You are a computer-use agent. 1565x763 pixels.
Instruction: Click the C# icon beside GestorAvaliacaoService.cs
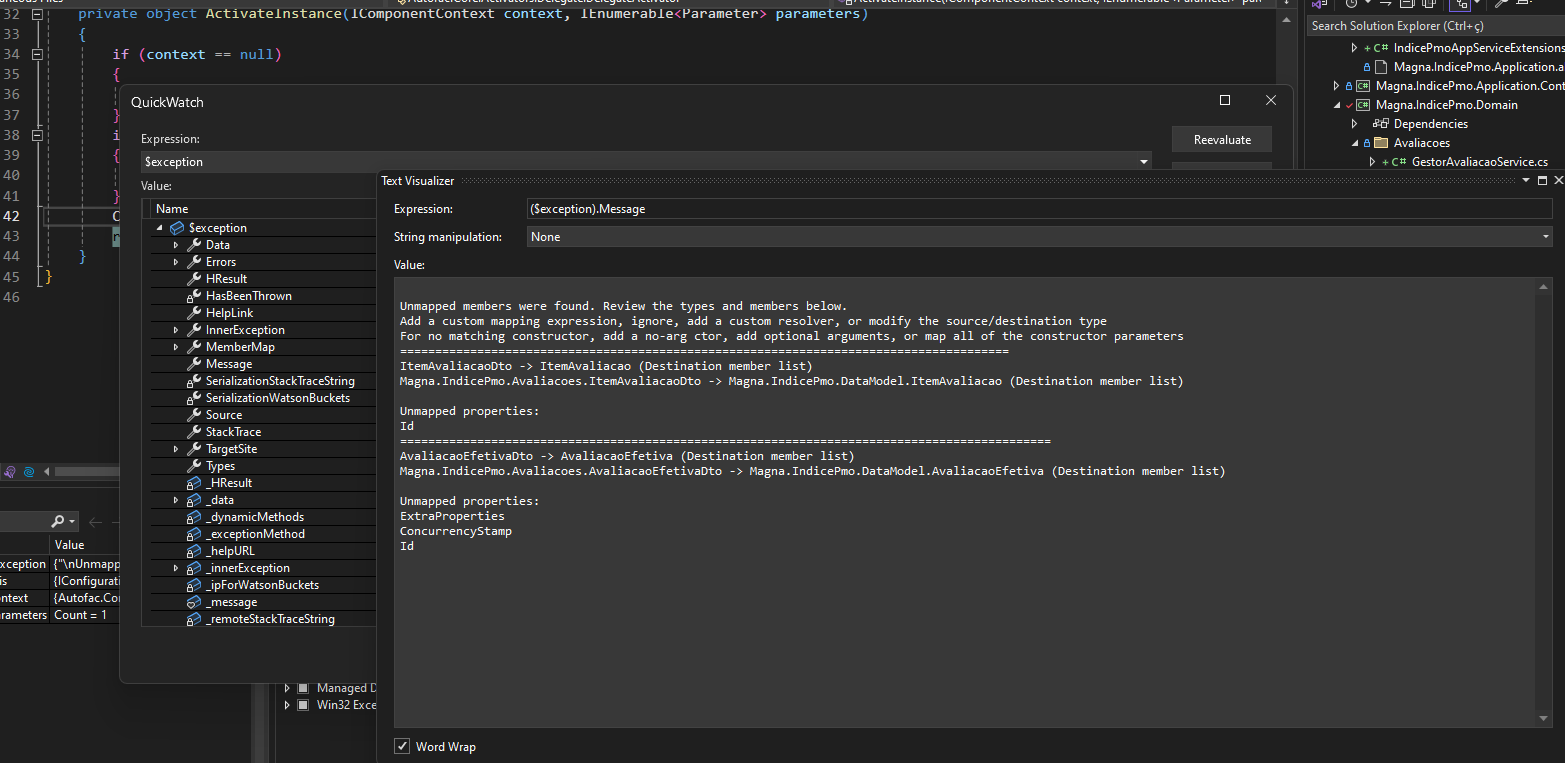(1400, 161)
